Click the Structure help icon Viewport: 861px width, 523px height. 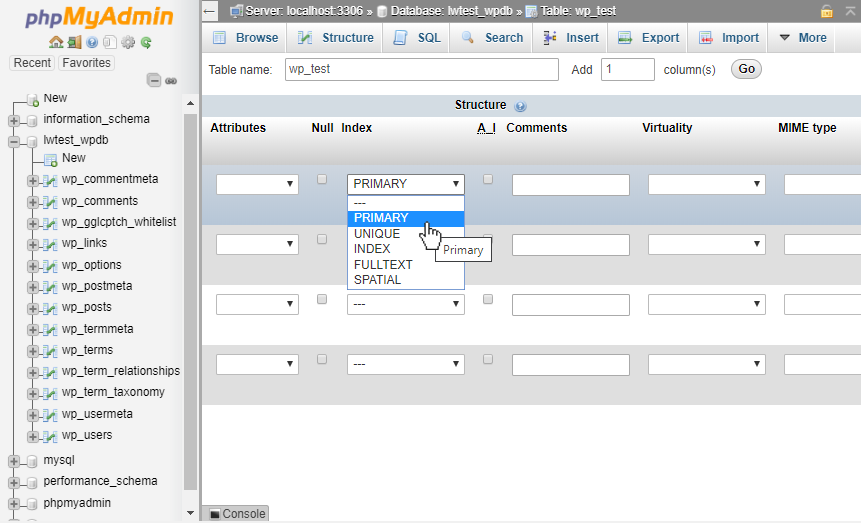[520, 106]
